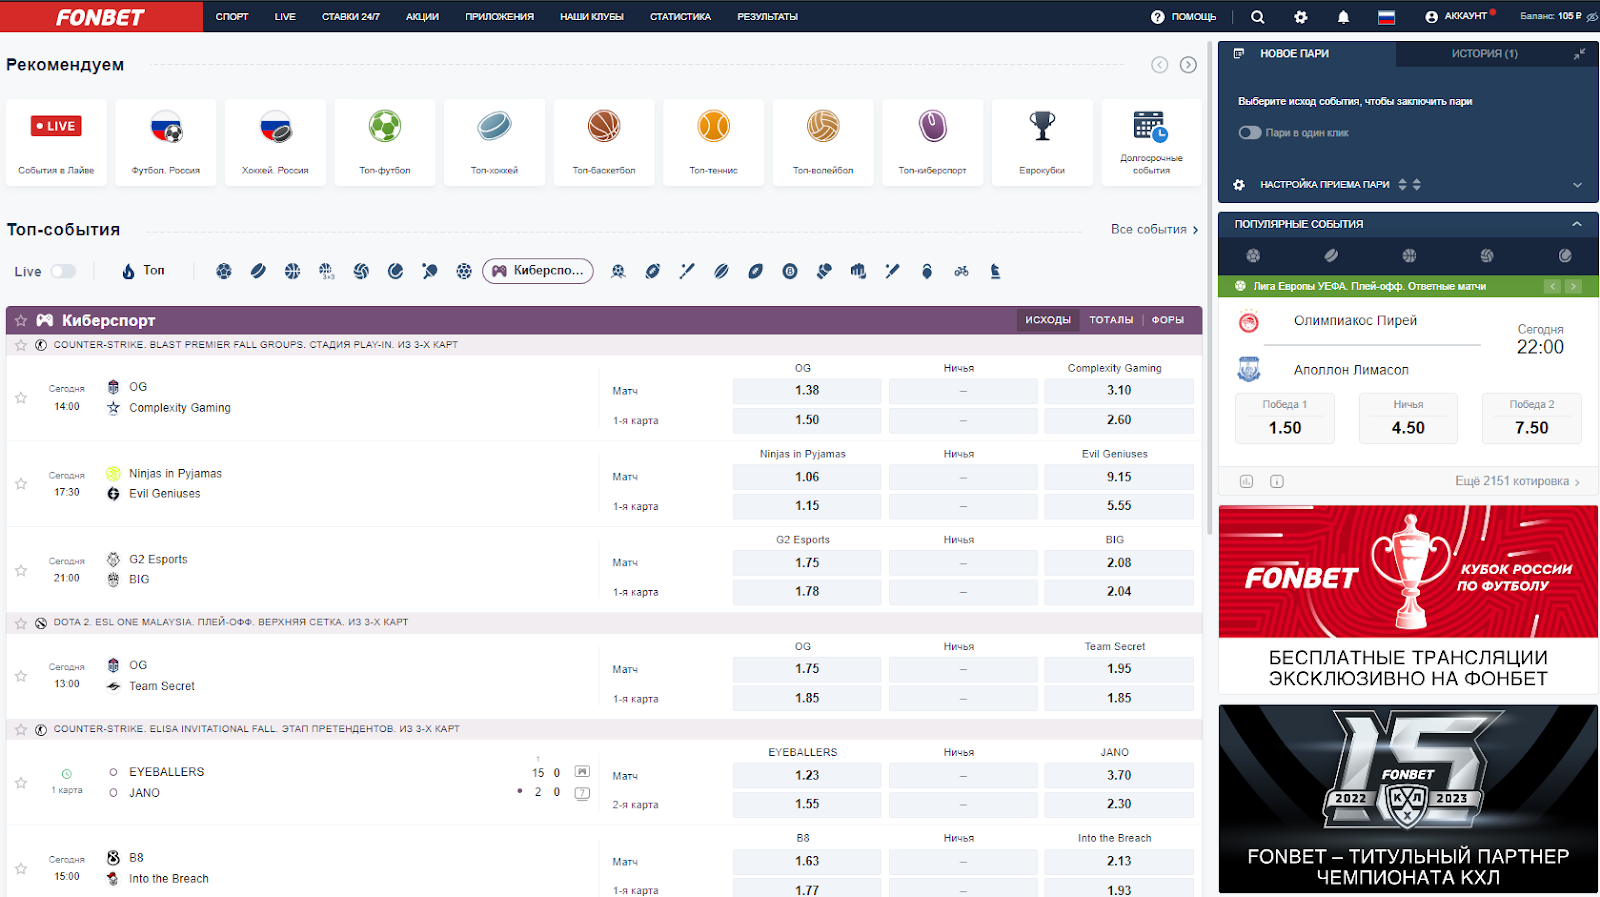Collapse bet slip with the shrink arrows icon
The height and width of the screenshot is (897, 1600).
pos(1579,54)
